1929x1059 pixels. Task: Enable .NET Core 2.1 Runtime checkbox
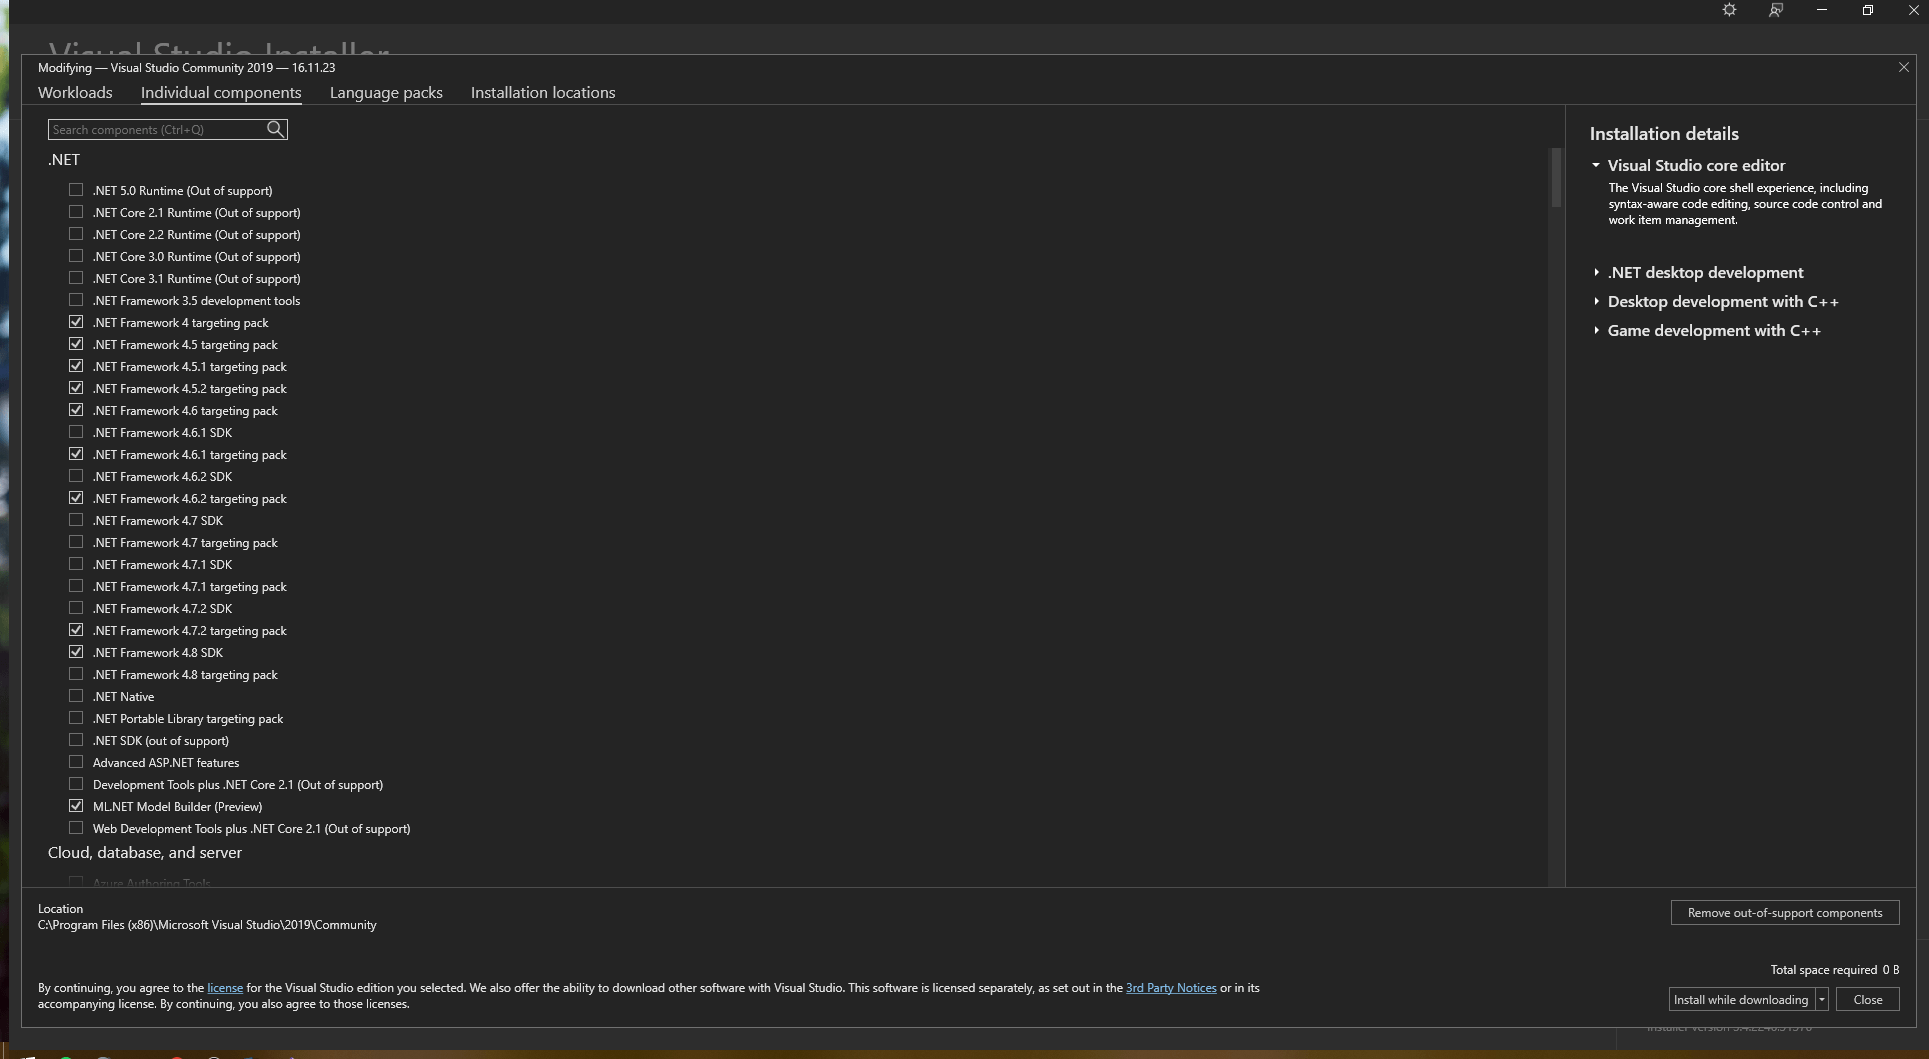click(76, 212)
